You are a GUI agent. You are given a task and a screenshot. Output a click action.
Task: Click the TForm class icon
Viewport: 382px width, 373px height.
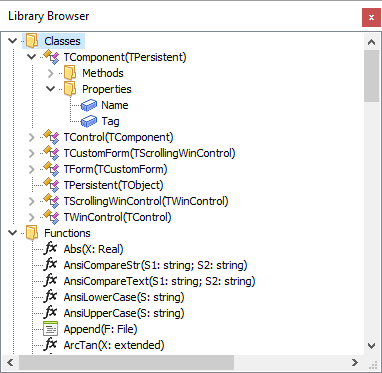(x=51, y=169)
